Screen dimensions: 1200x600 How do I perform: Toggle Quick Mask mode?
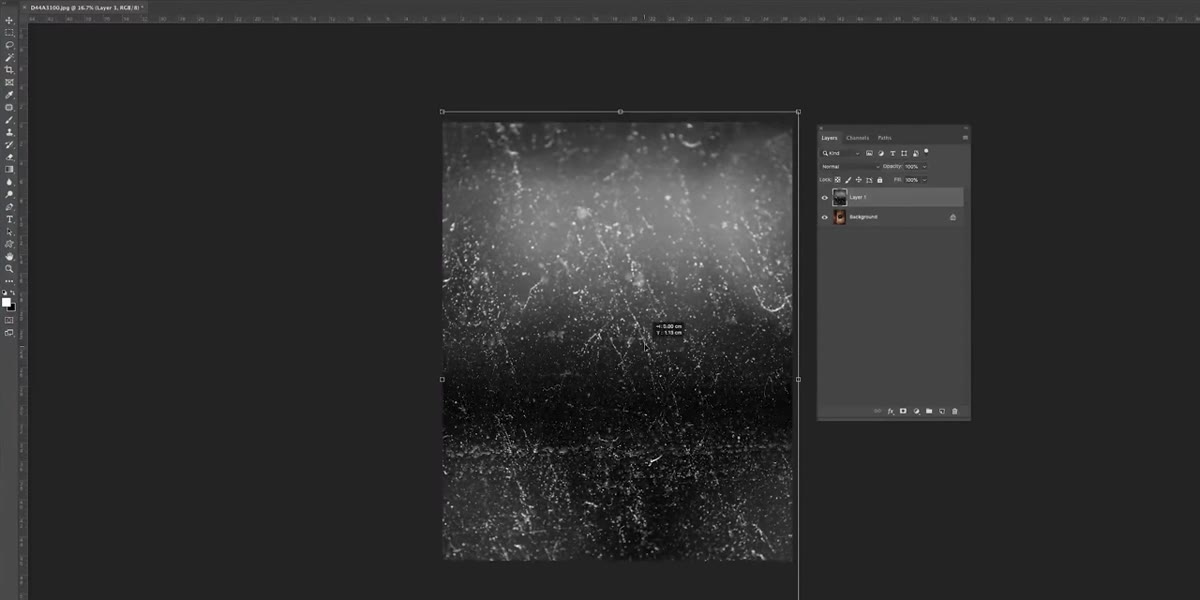coord(10,320)
